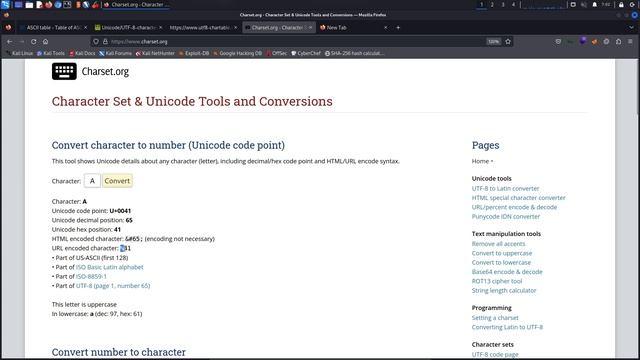Open the Firefox home page icon
Viewport: 640px width, 360px height.
pyautogui.click(x=45, y=42)
